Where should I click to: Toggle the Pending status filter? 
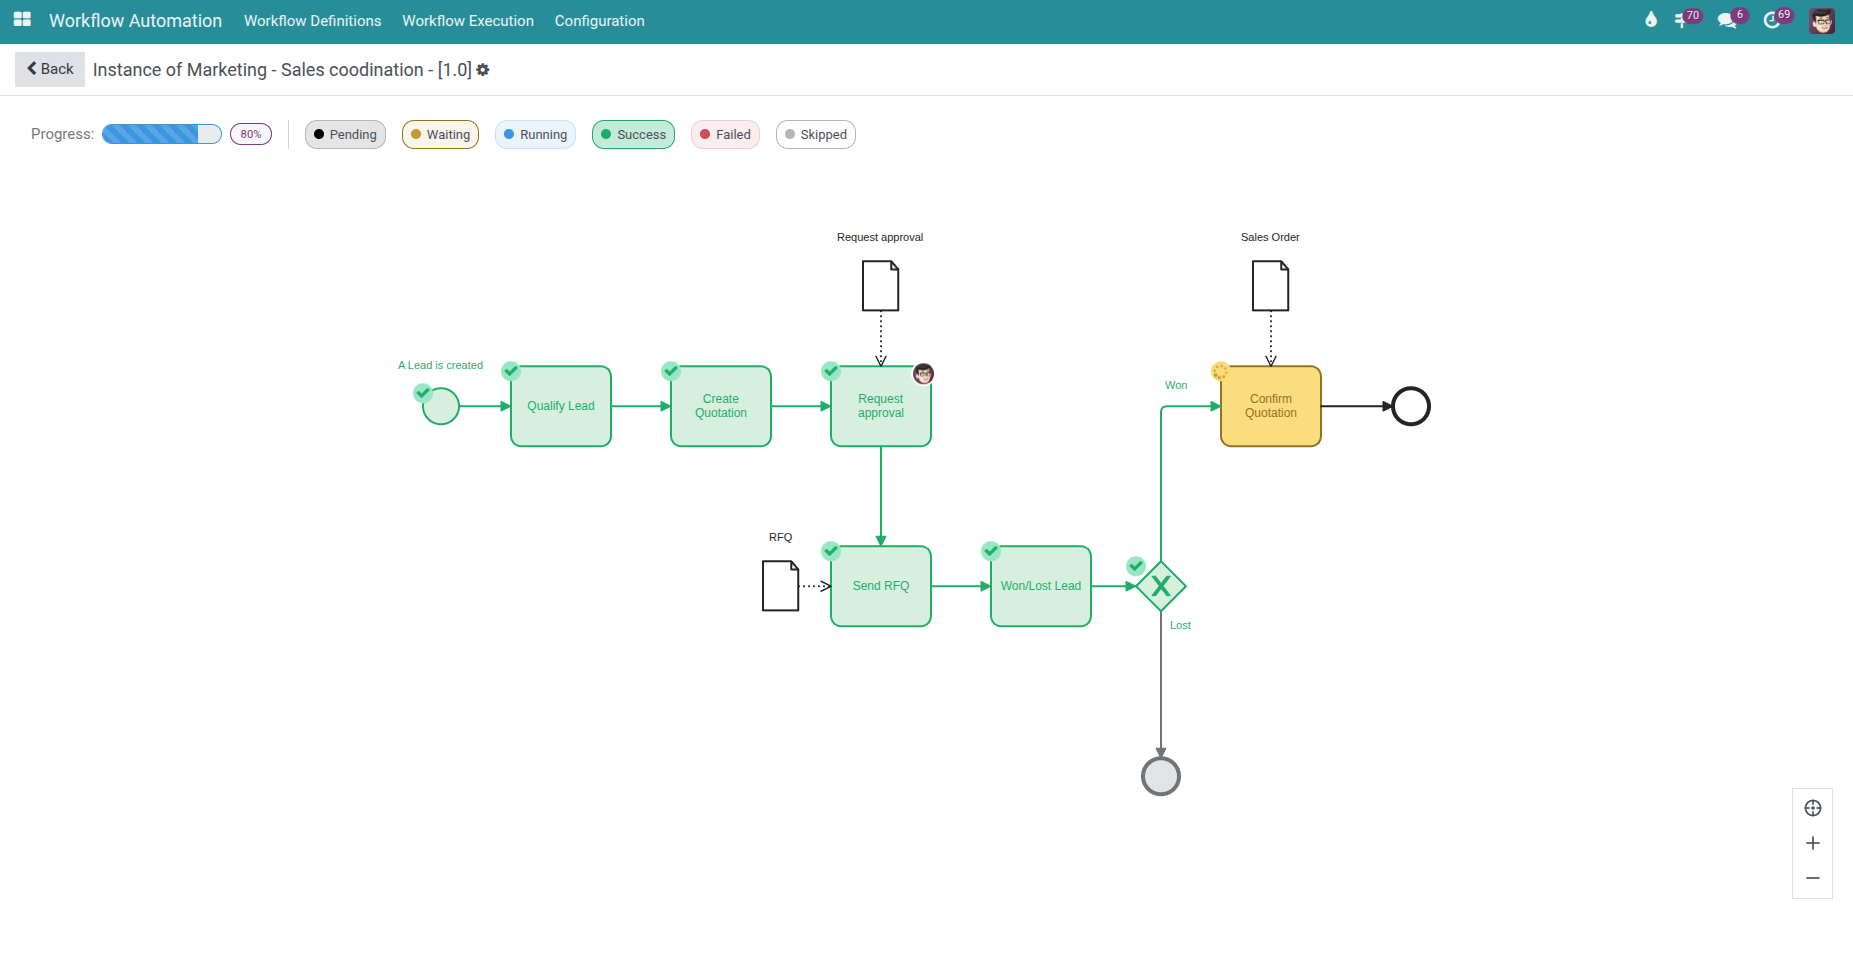(x=345, y=134)
